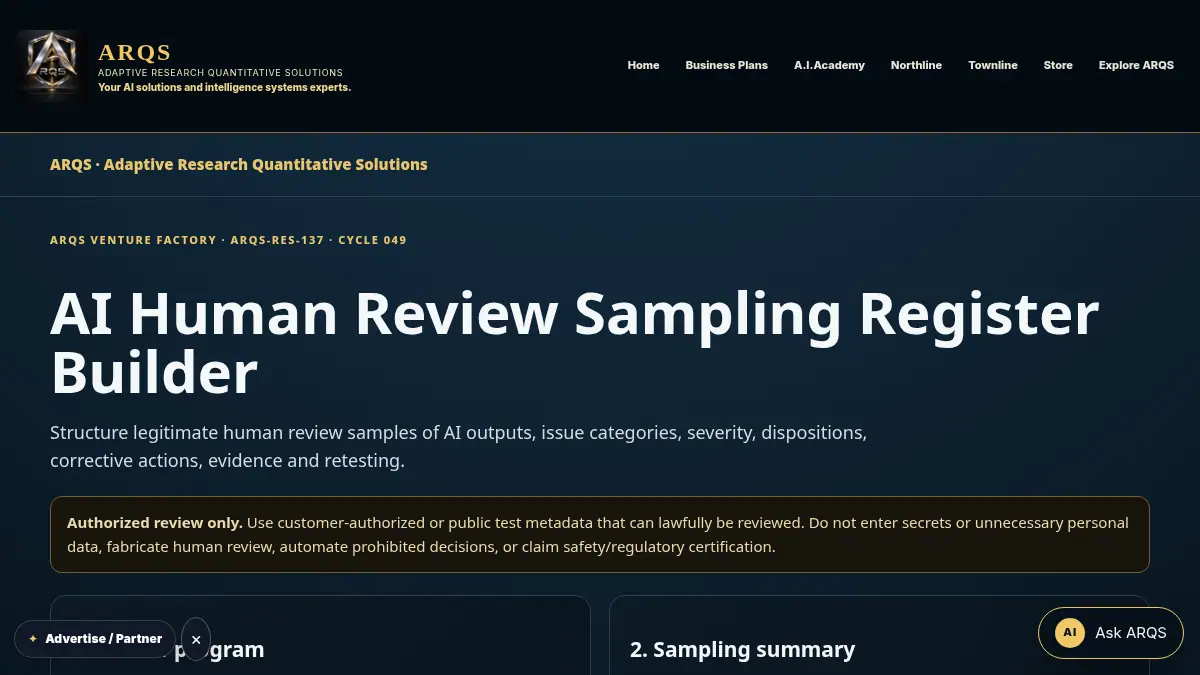Click the 2. Sampling summary heading
This screenshot has height=675, width=1200.
pos(742,650)
